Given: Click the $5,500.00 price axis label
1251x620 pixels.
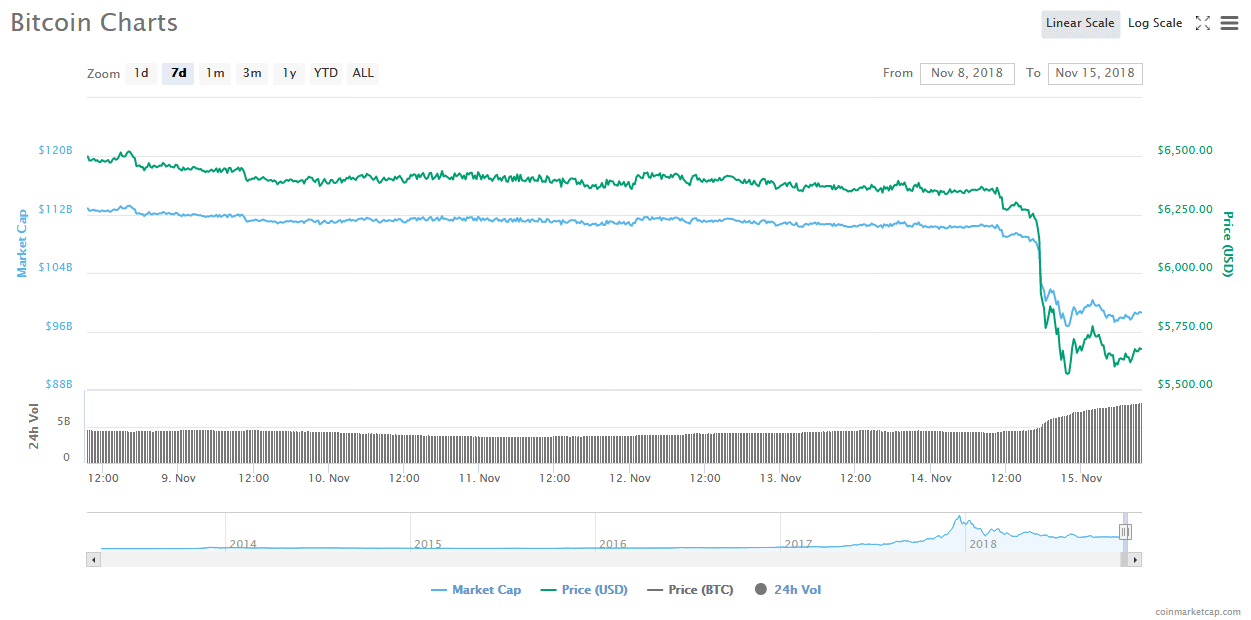Looking at the screenshot, I should tap(1185, 384).
